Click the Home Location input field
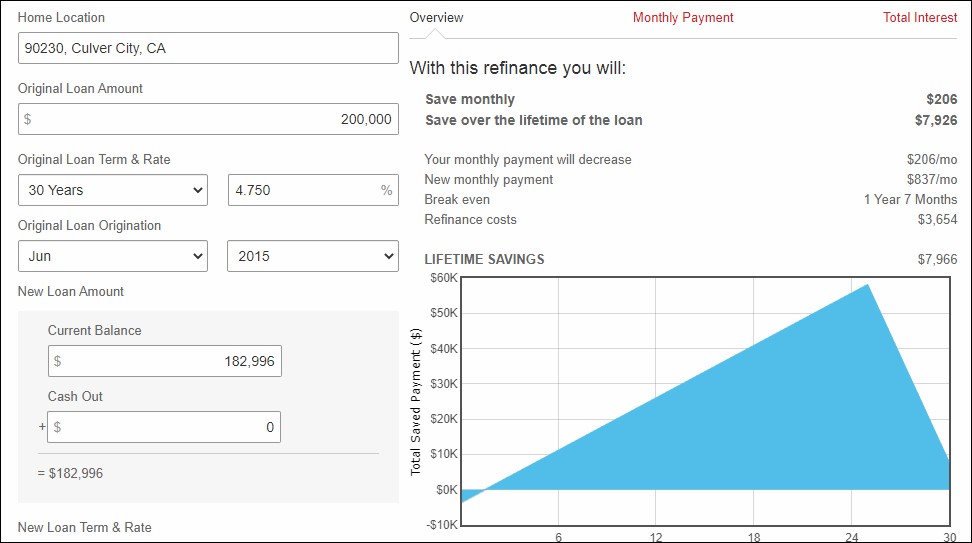This screenshot has width=972, height=543. (x=208, y=48)
